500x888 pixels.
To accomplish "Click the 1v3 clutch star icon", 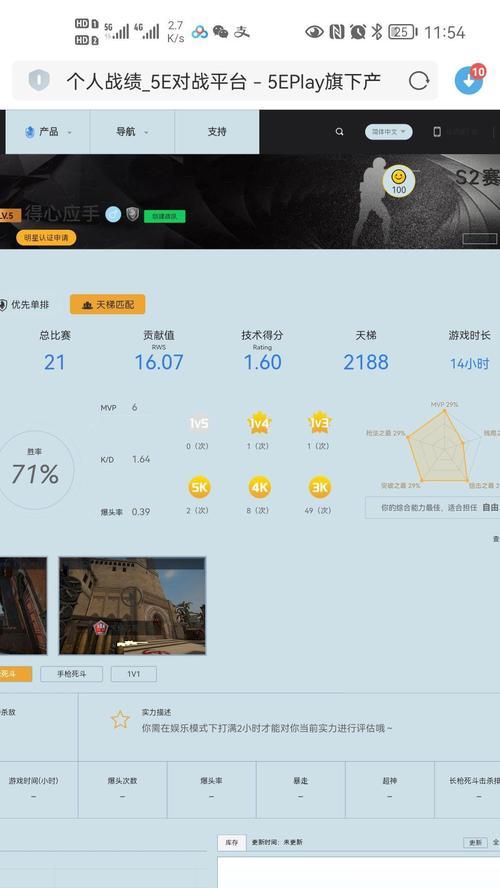I will coord(319,422).
